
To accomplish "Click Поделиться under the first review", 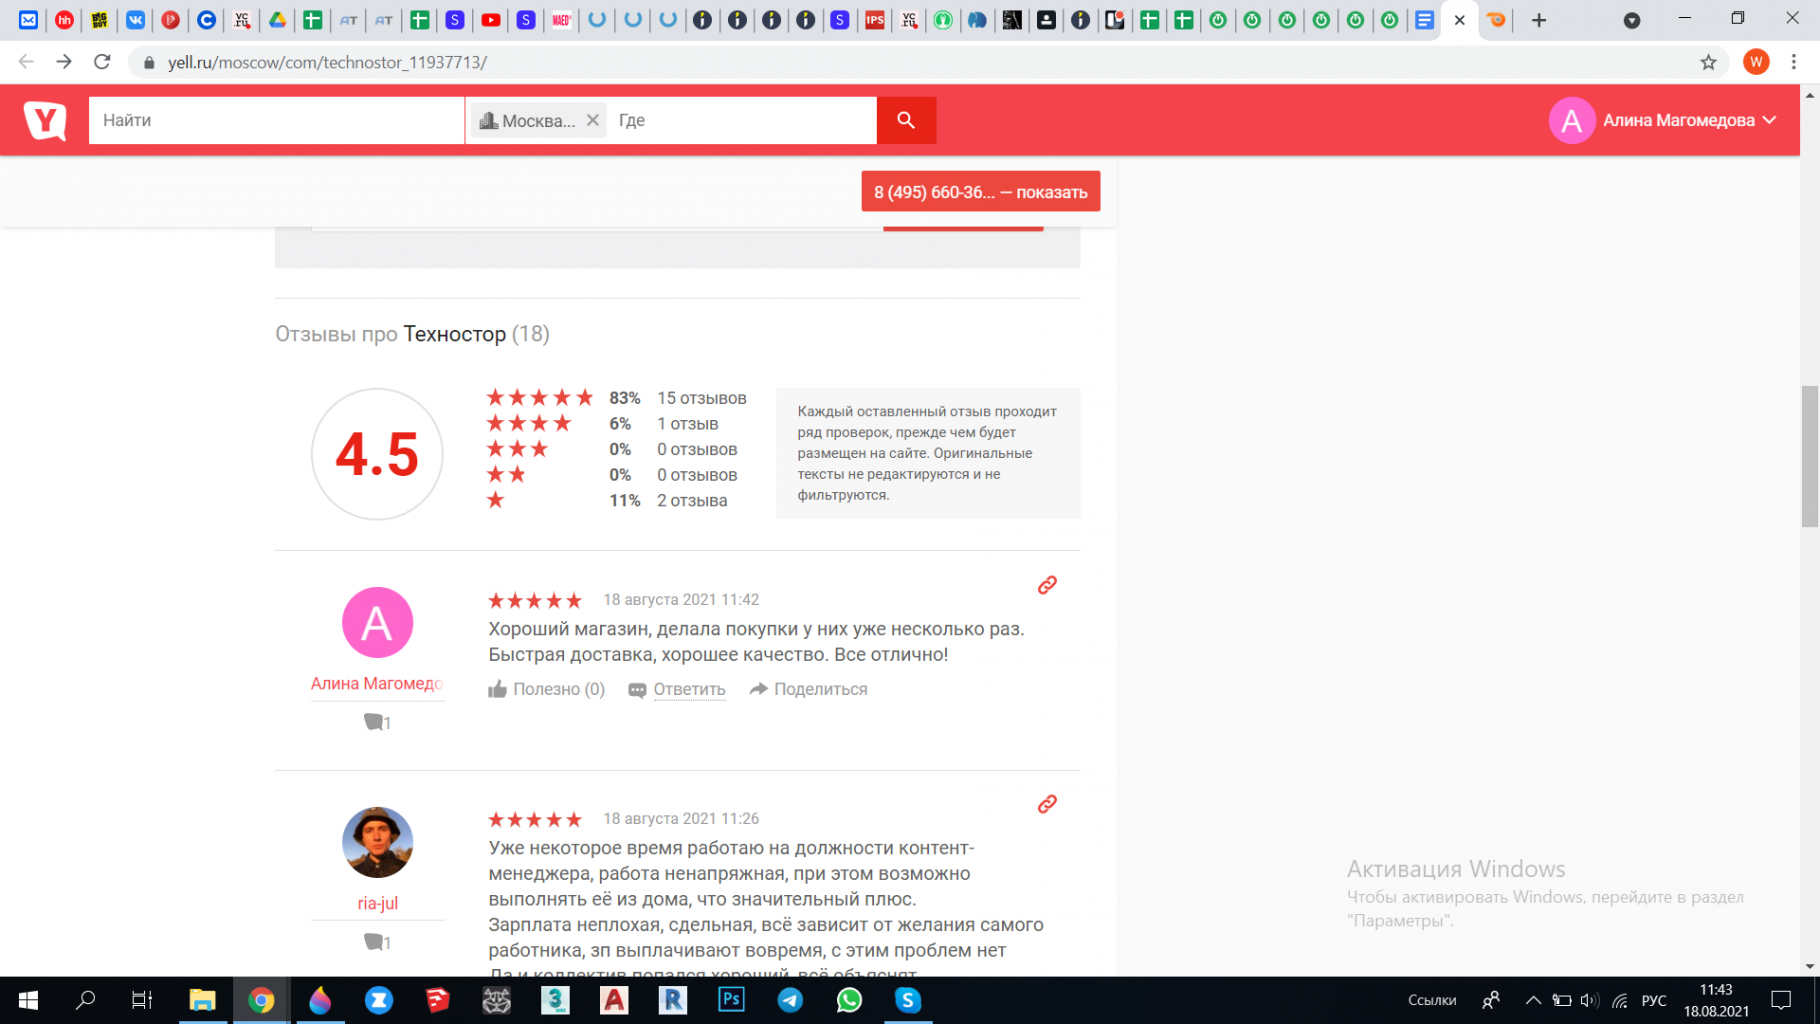I will pyautogui.click(x=808, y=689).
